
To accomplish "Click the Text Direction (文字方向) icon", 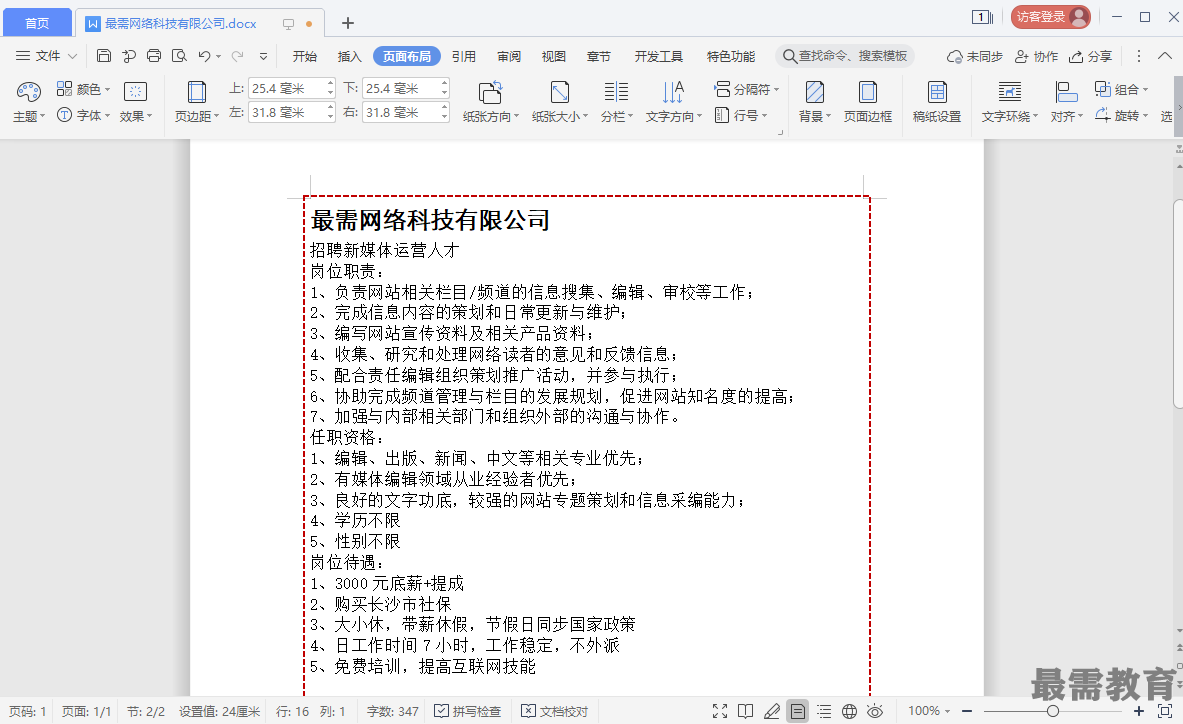I will 673,92.
